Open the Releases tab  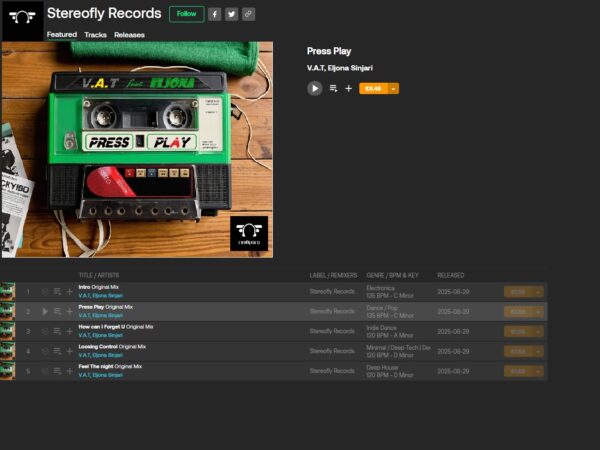tap(129, 35)
